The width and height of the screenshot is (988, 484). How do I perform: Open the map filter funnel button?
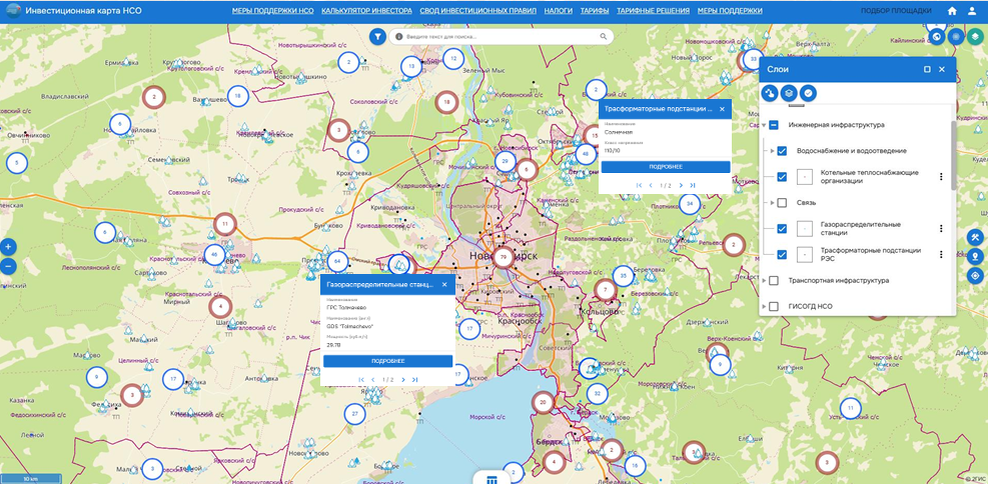coord(377,37)
